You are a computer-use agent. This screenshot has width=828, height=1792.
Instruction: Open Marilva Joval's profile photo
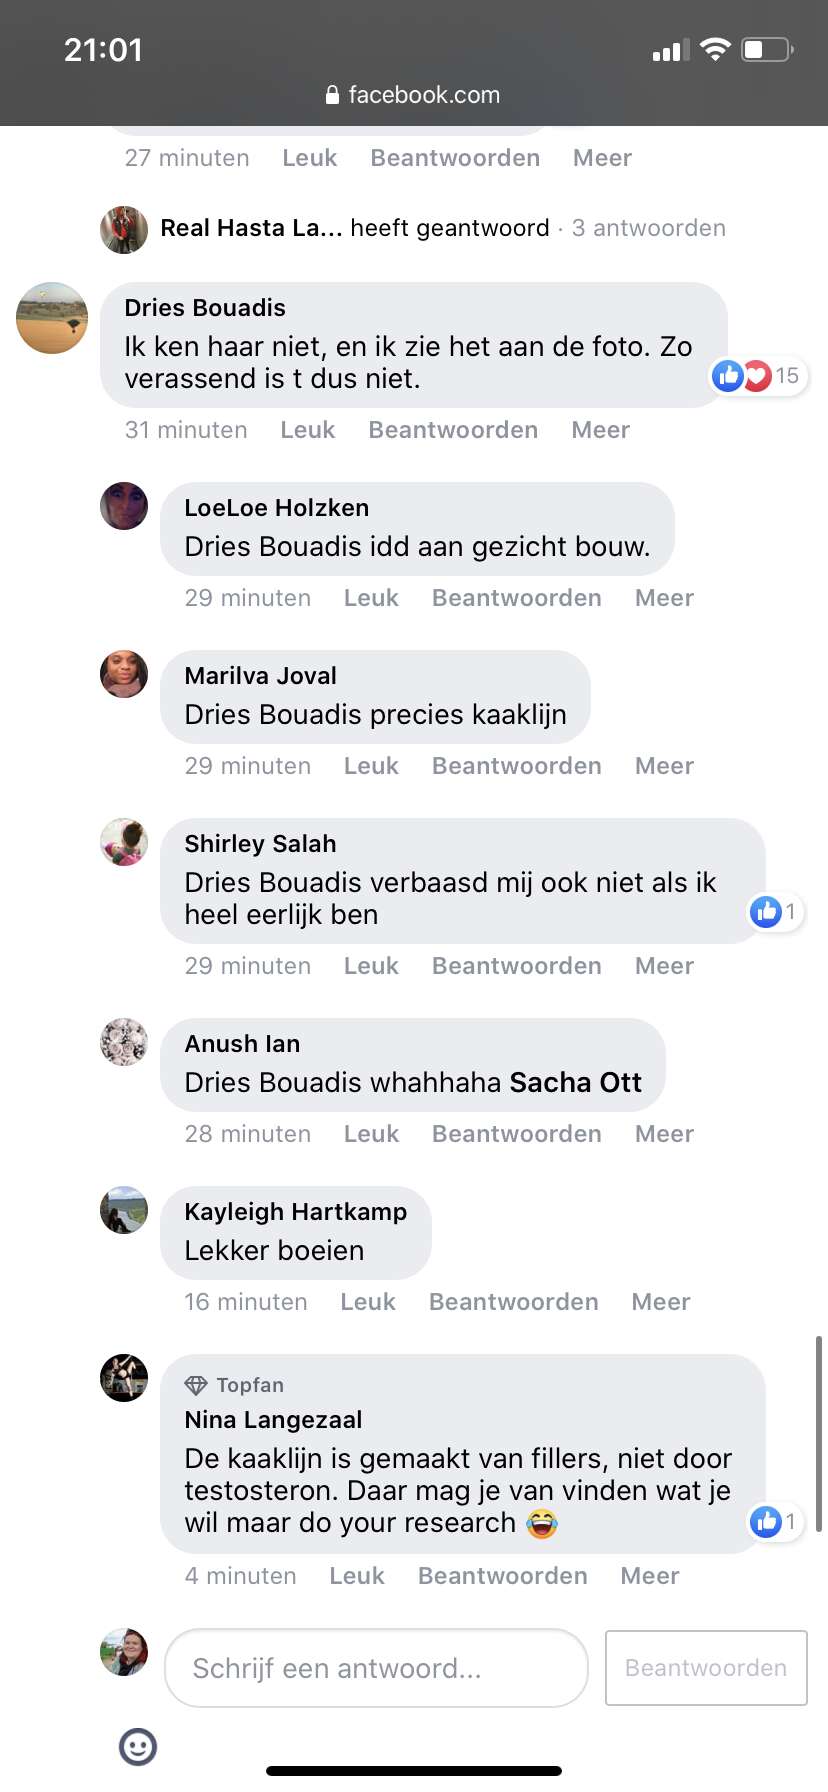[x=124, y=674]
